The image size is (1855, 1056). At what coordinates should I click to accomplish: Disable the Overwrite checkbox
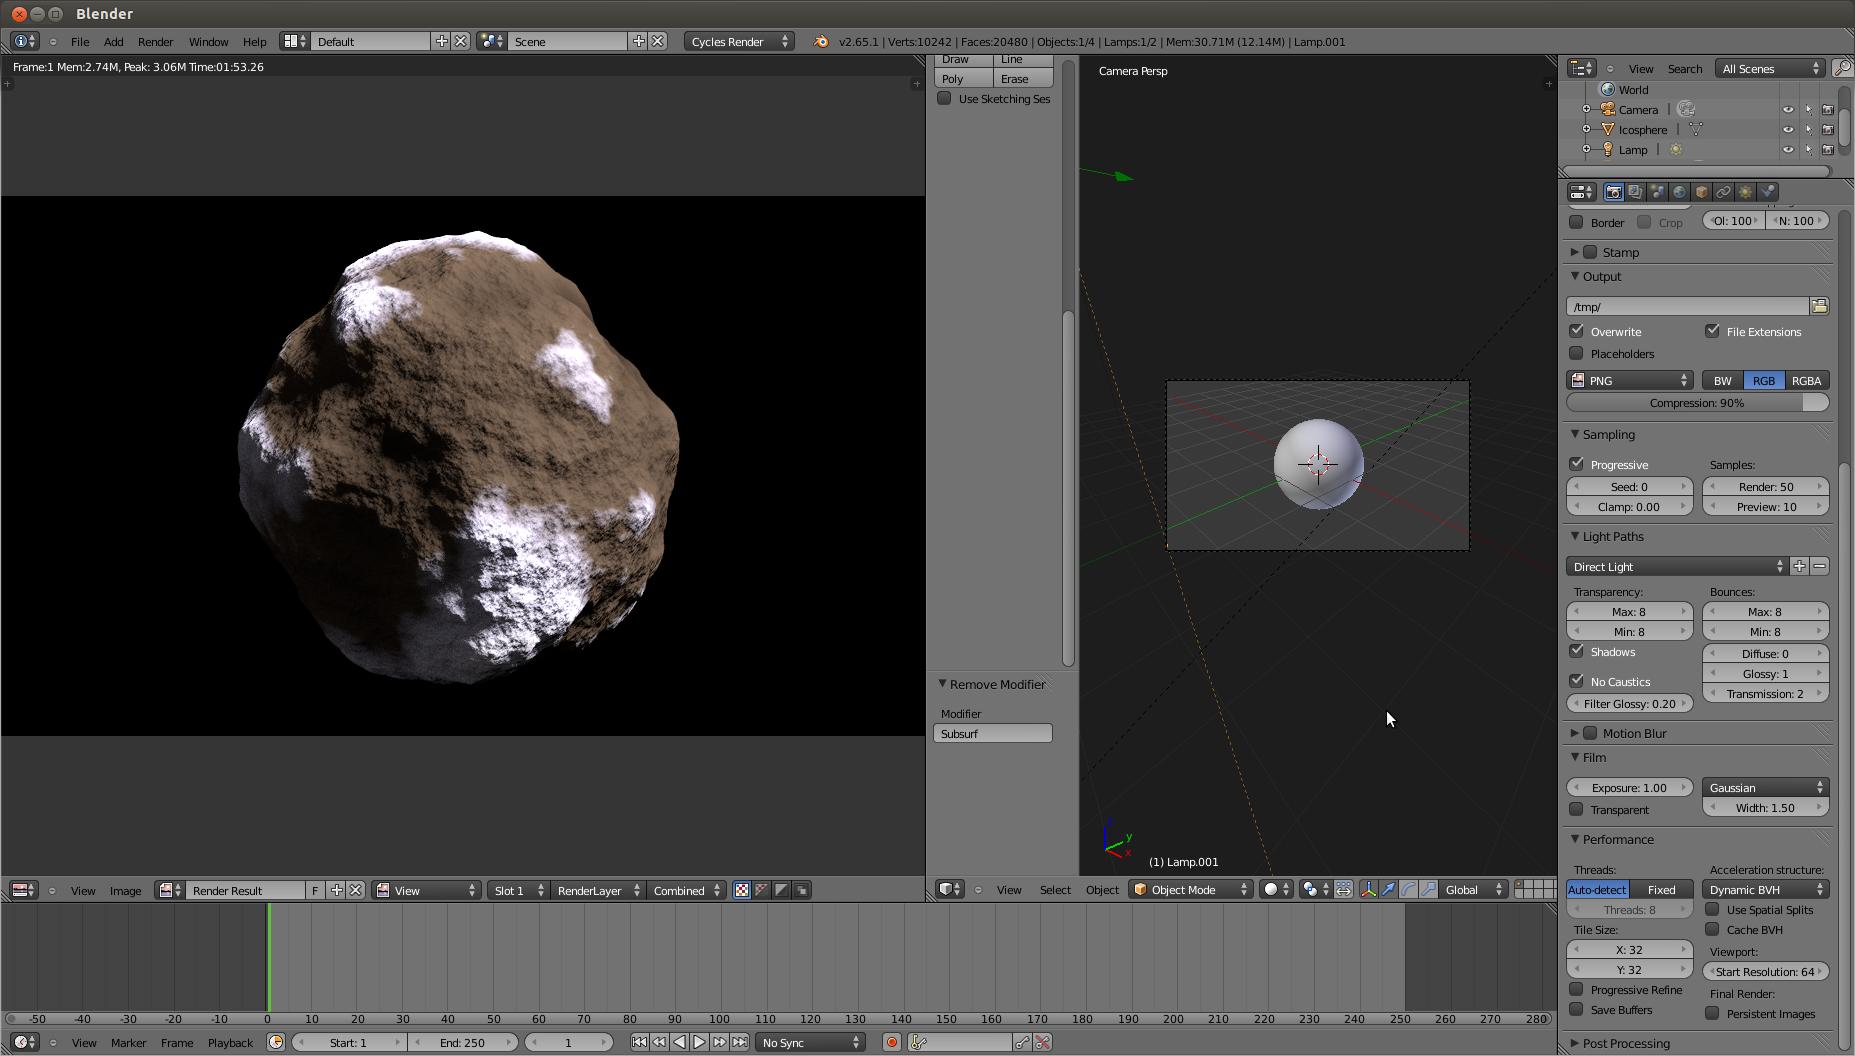pyautogui.click(x=1577, y=331)
